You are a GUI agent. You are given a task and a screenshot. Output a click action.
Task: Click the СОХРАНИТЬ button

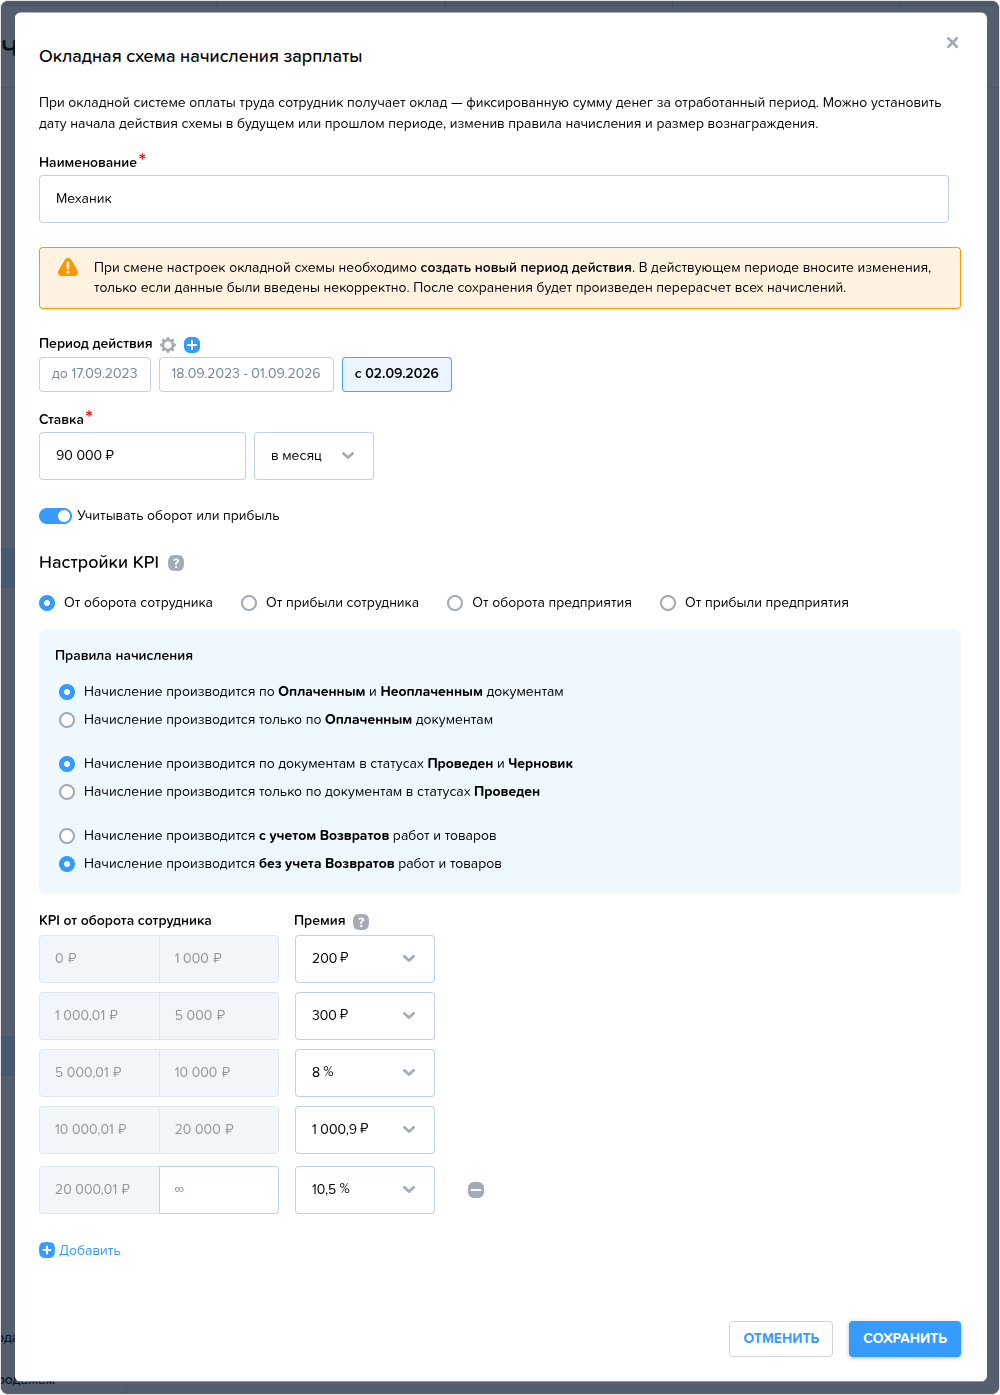tap(905, 1339)
